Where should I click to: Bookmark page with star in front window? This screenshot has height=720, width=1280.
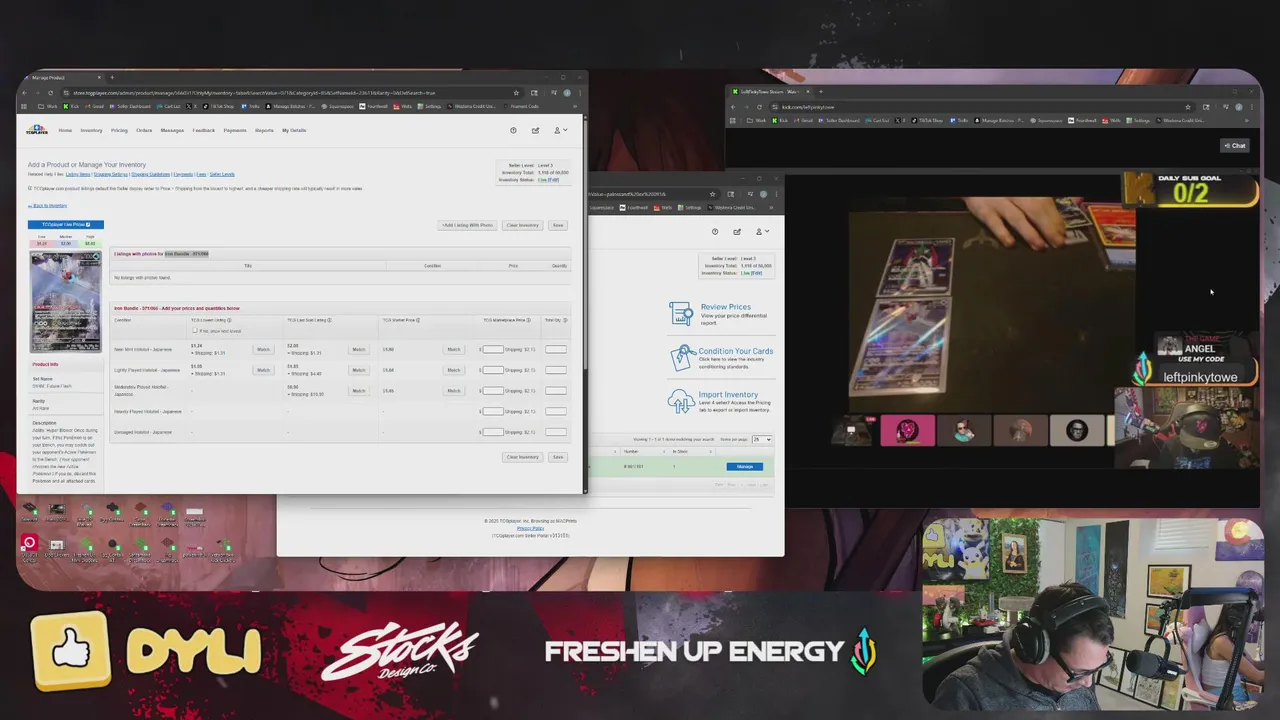tap(516, 93)
